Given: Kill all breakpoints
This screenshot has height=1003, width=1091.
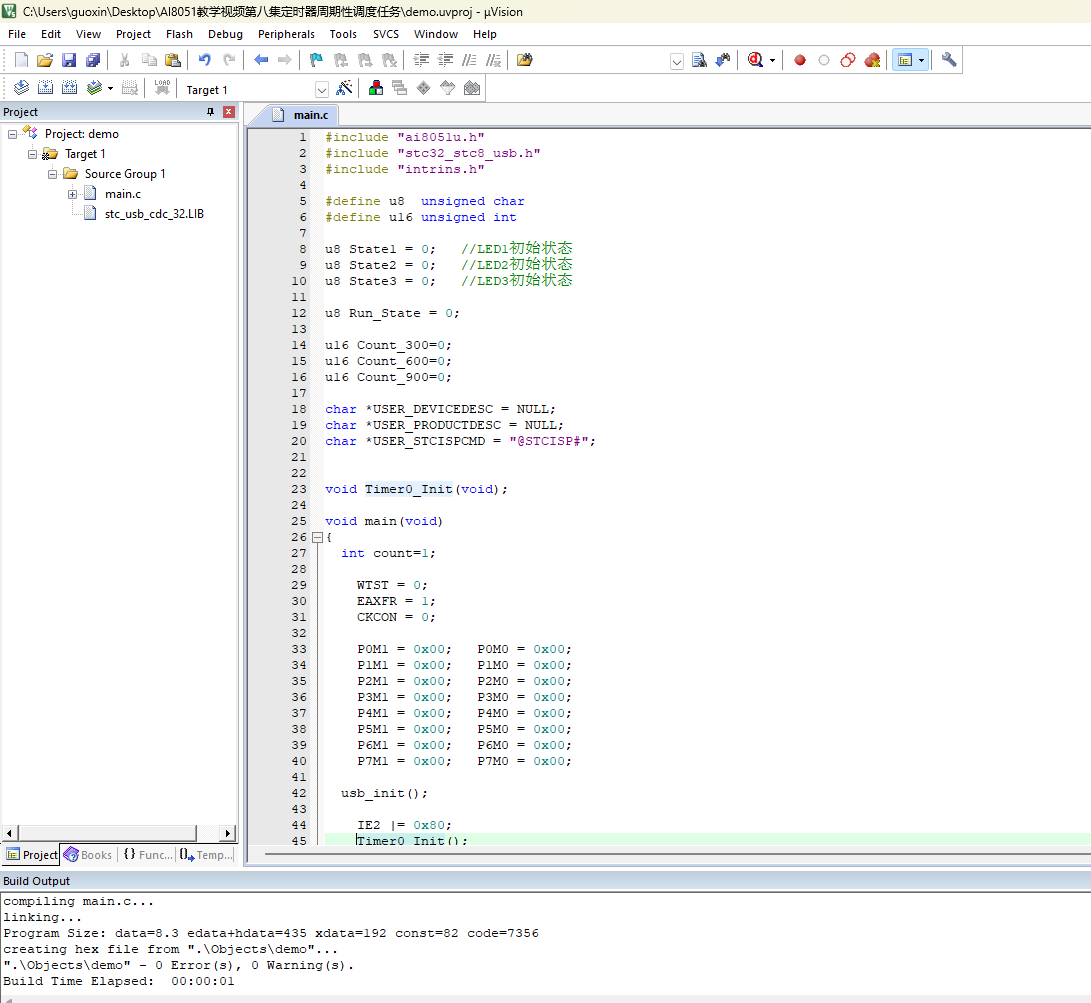Looking at the screenshot, I should 873,60.
